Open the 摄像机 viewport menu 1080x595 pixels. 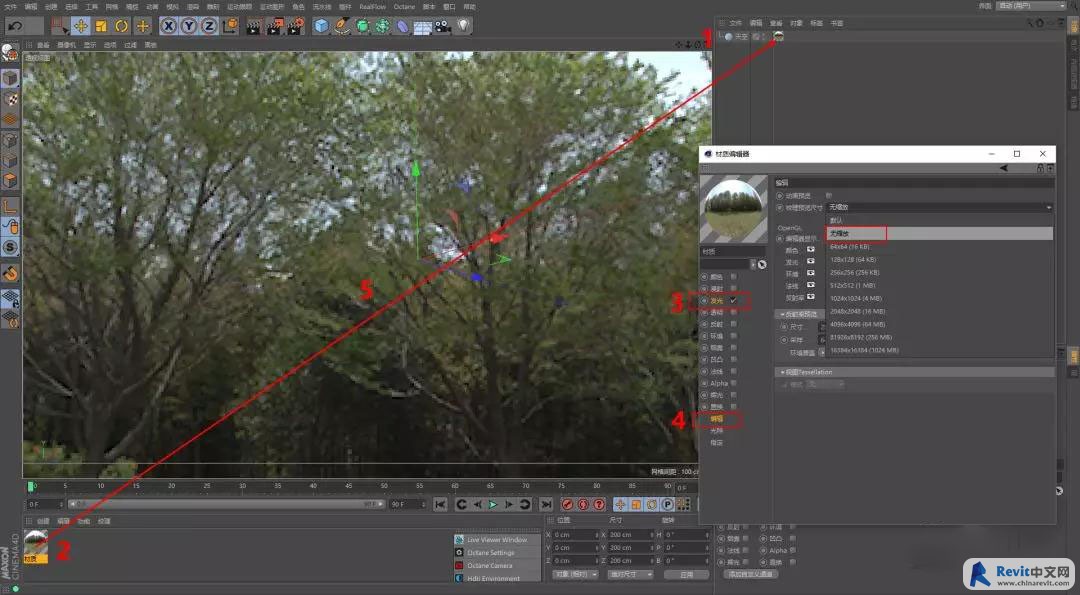tap(67, 45)
